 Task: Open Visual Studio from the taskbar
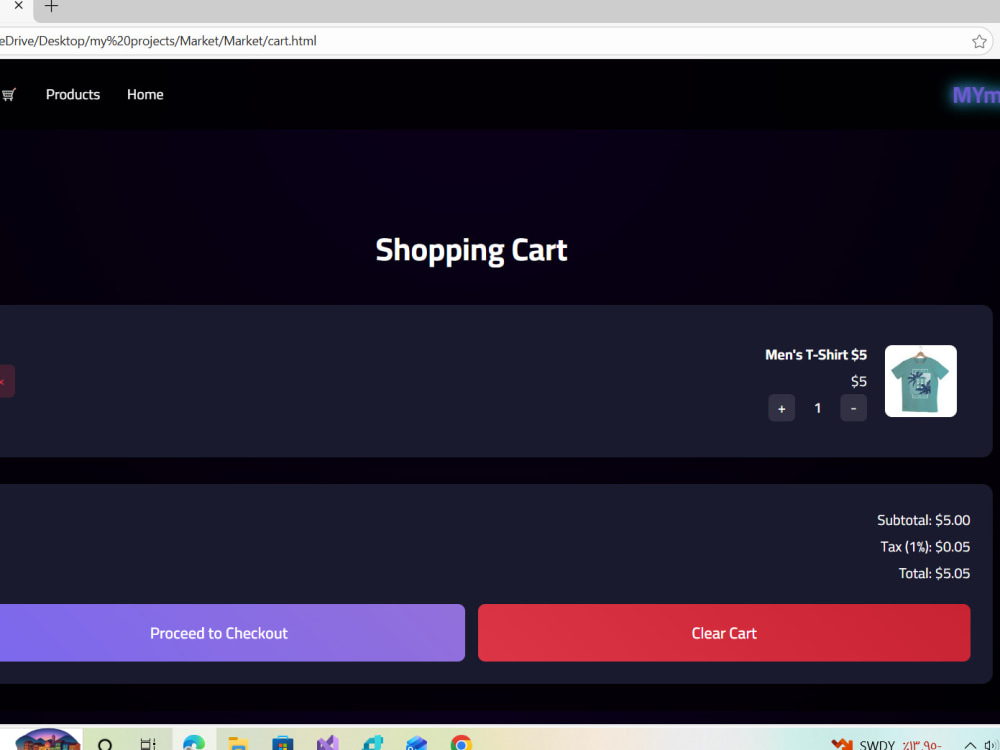[327, 743]
